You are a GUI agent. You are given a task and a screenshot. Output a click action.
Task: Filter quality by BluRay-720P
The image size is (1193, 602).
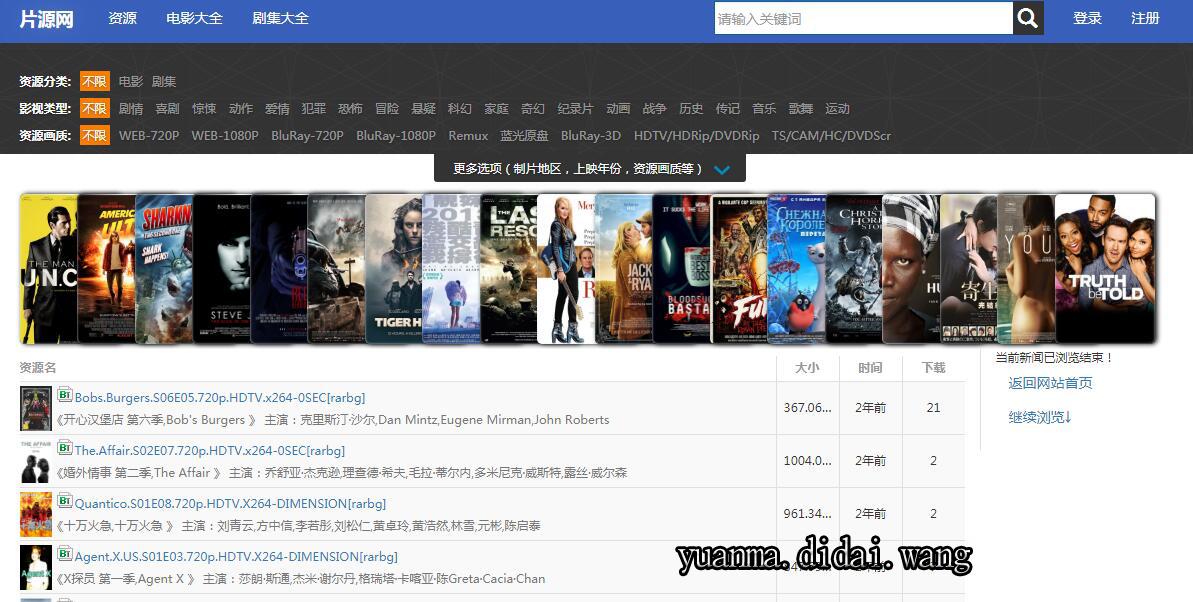pyautogui.click(x=307, y=135)
